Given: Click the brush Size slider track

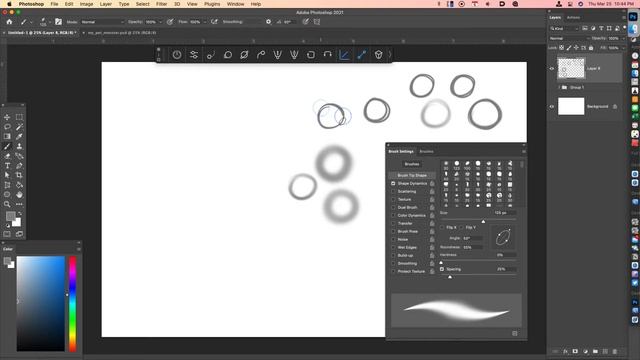Looking at the screenshot, I should [x=478, y=220].
